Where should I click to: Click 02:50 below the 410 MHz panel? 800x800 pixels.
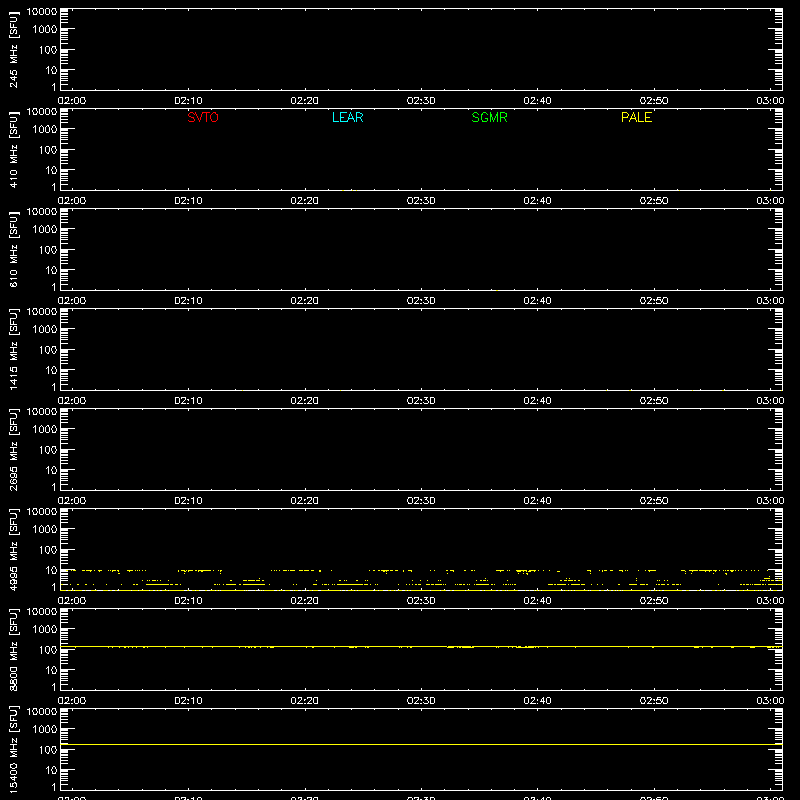(x=654, y=201)
